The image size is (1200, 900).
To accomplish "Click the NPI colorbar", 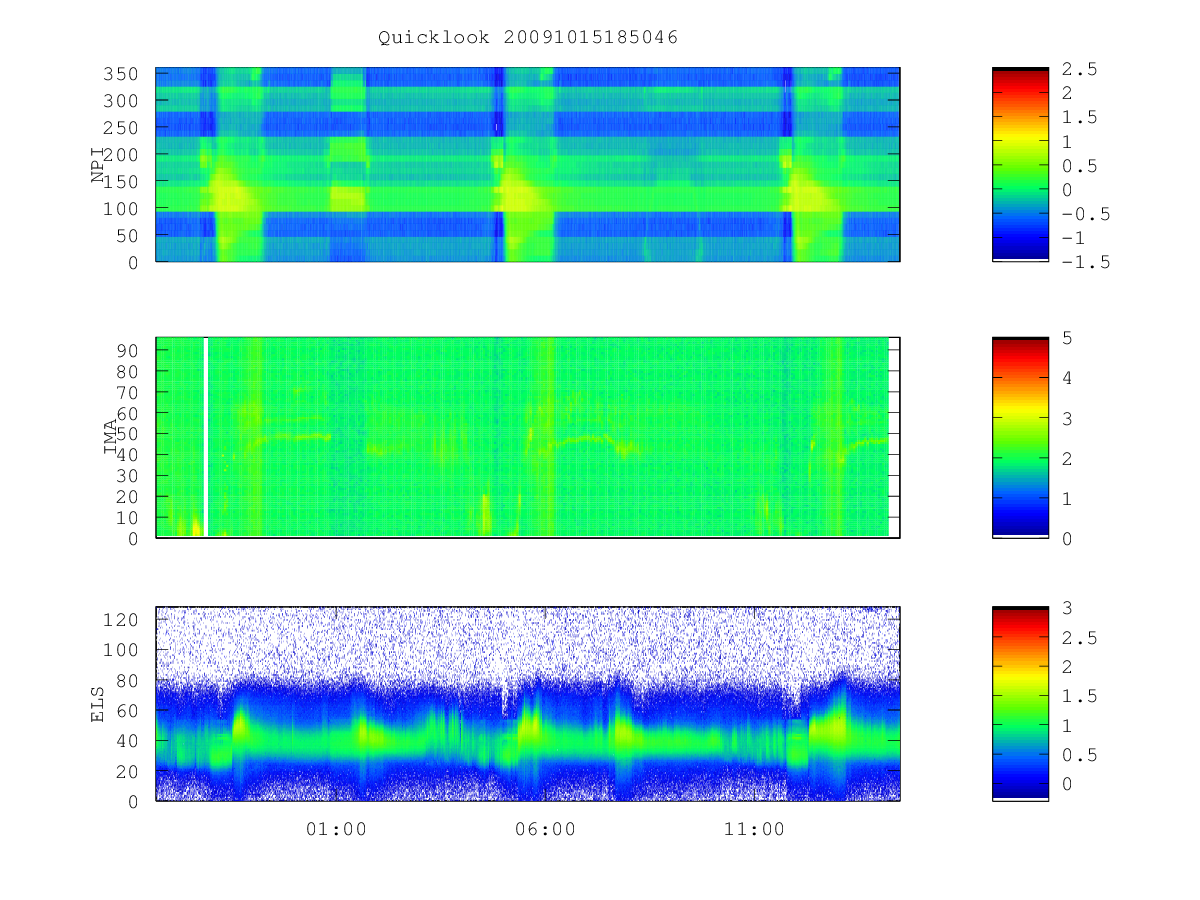I will coord(1020,165).
